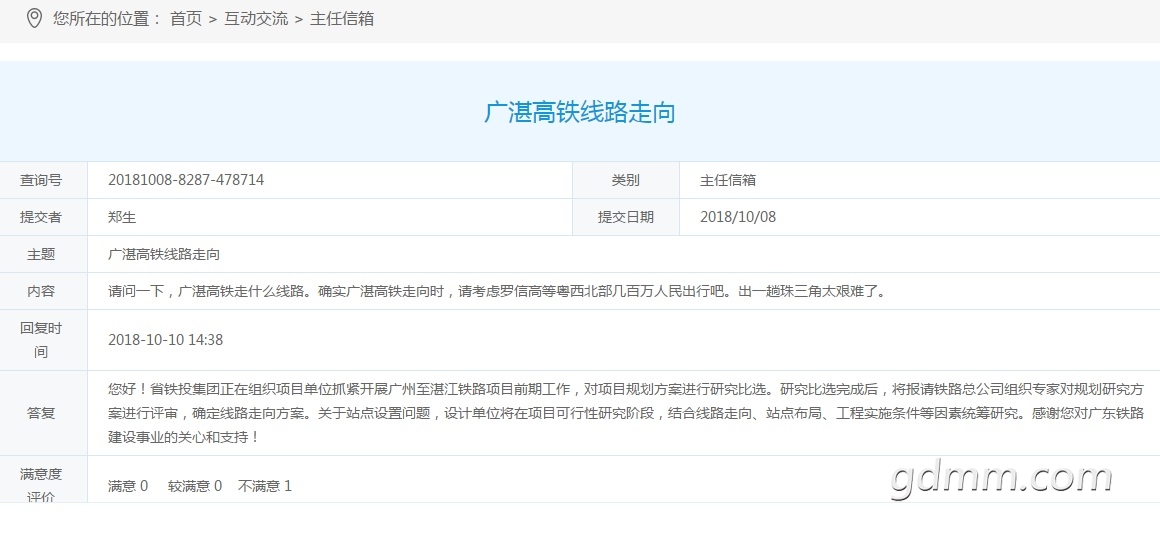Click the 内容 label cell
This screenshot has height=540, width=1160.
click(44, 291)
